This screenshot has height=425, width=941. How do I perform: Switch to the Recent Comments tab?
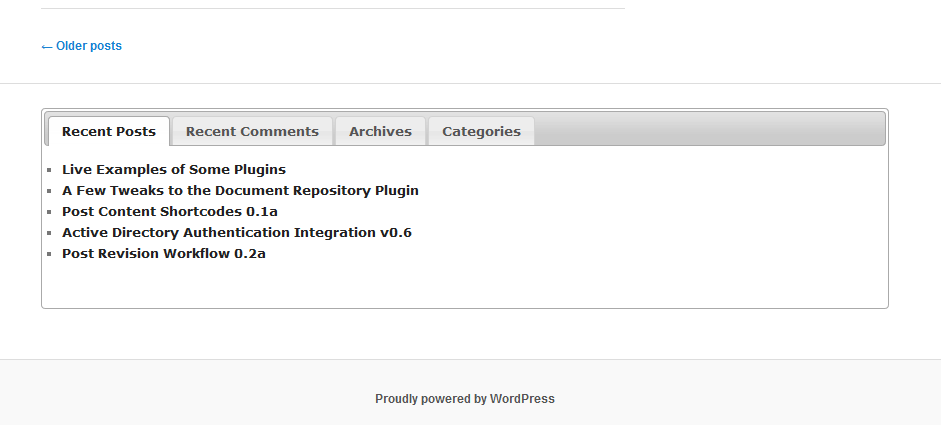pyautogui.click(x=252, y=131)
